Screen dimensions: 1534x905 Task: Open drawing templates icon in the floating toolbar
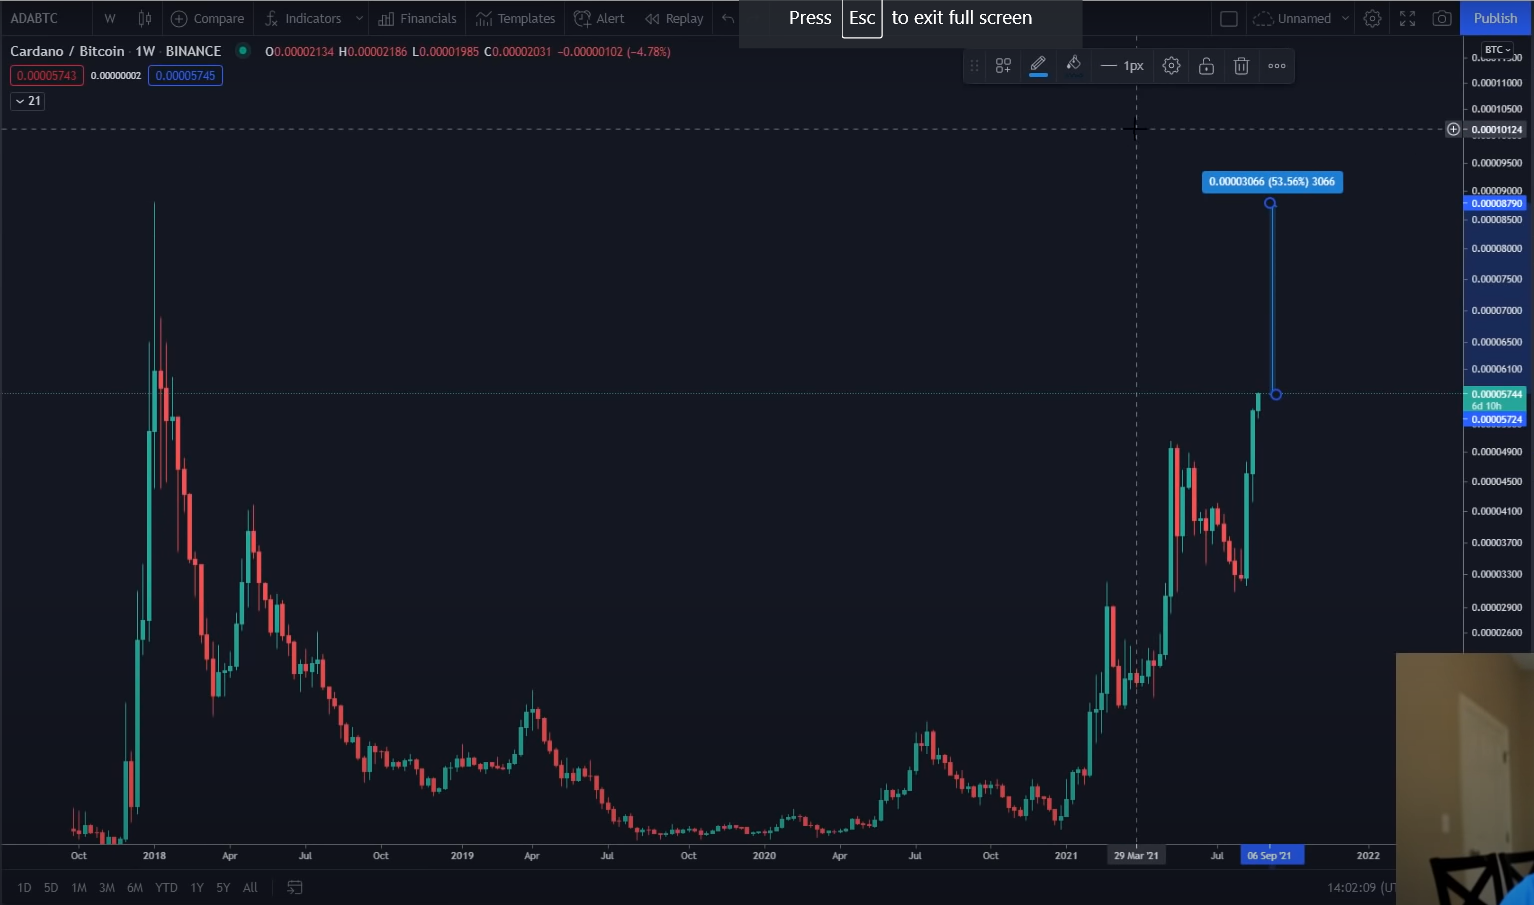[x=1003, y=66]
